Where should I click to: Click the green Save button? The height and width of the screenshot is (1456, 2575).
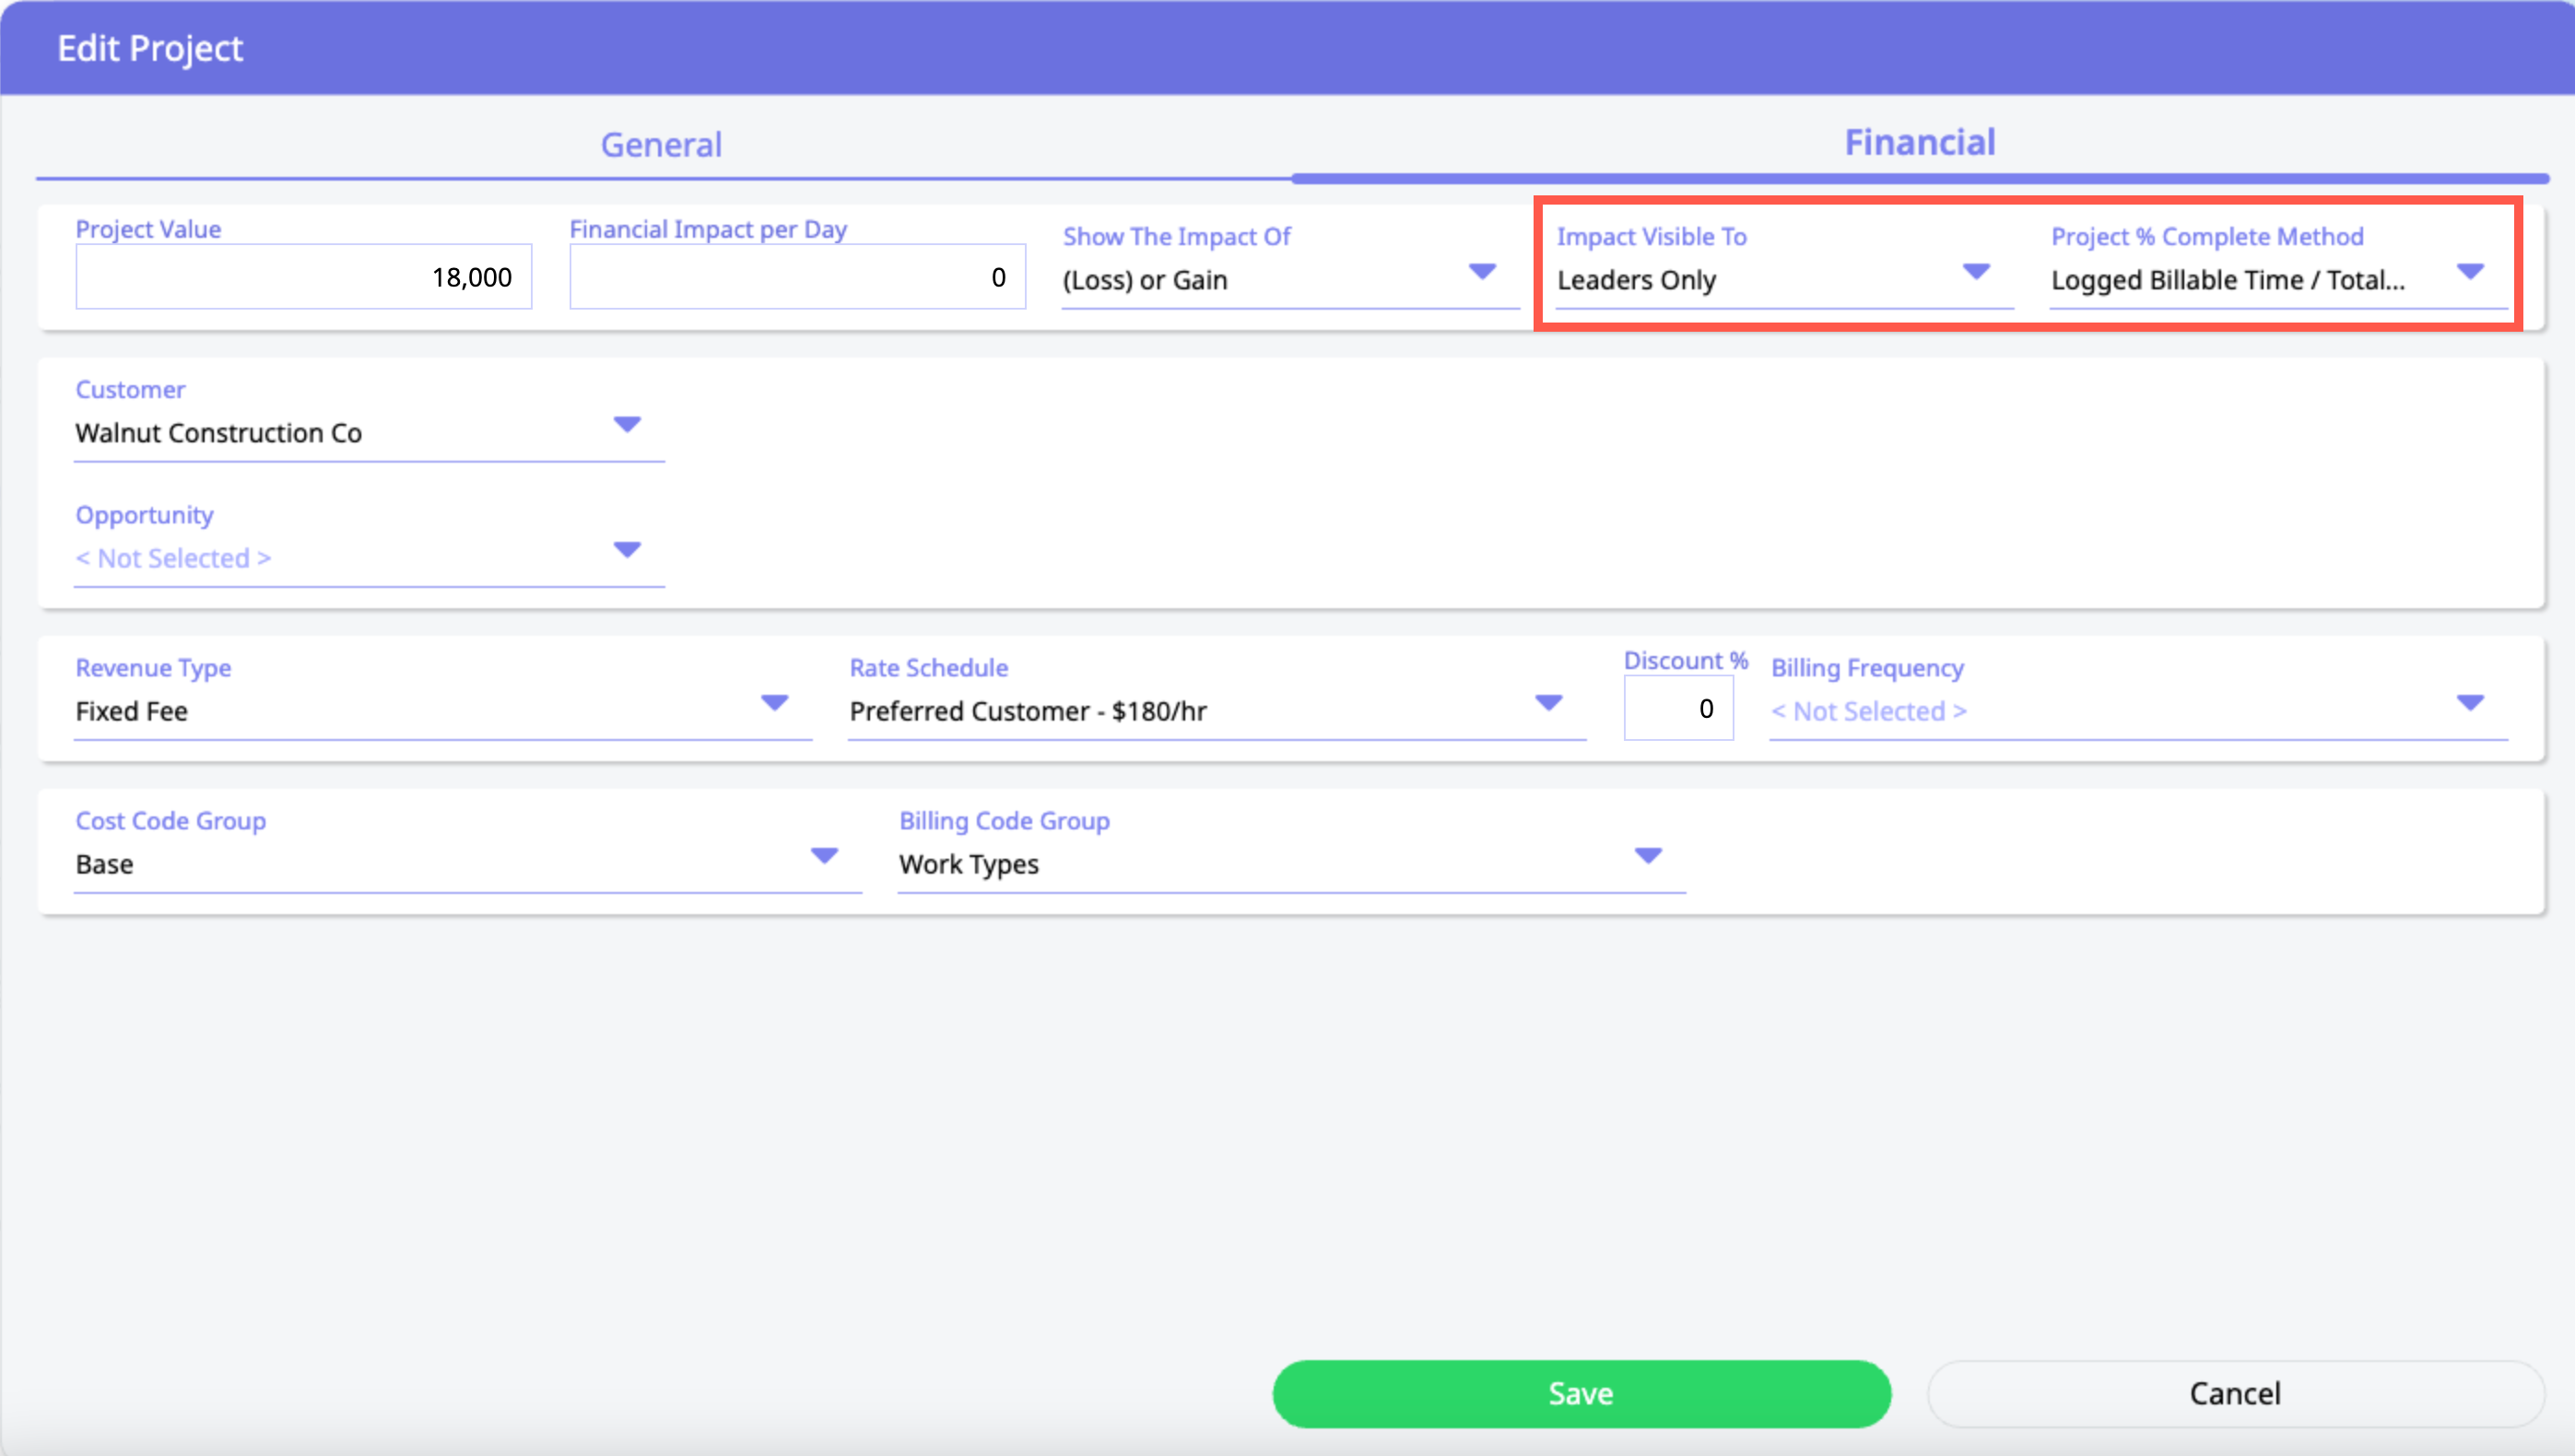1580,1393
